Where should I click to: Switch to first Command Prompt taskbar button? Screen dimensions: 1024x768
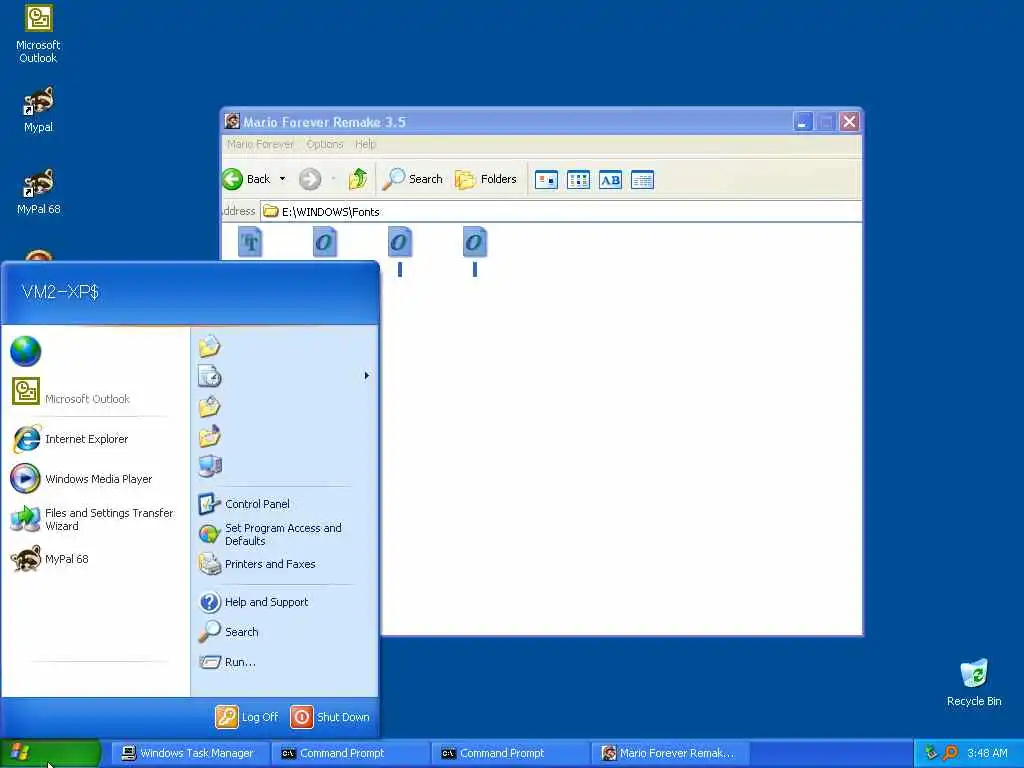[x=349, y=753]
